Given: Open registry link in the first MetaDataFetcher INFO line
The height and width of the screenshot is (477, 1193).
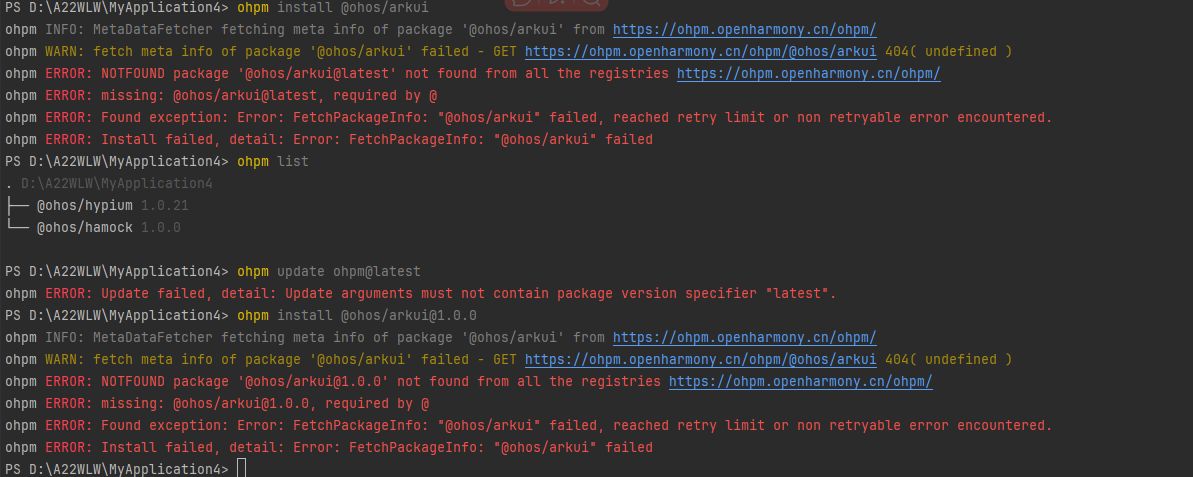Looking at the screenshot, I should (x=744, y=30).
